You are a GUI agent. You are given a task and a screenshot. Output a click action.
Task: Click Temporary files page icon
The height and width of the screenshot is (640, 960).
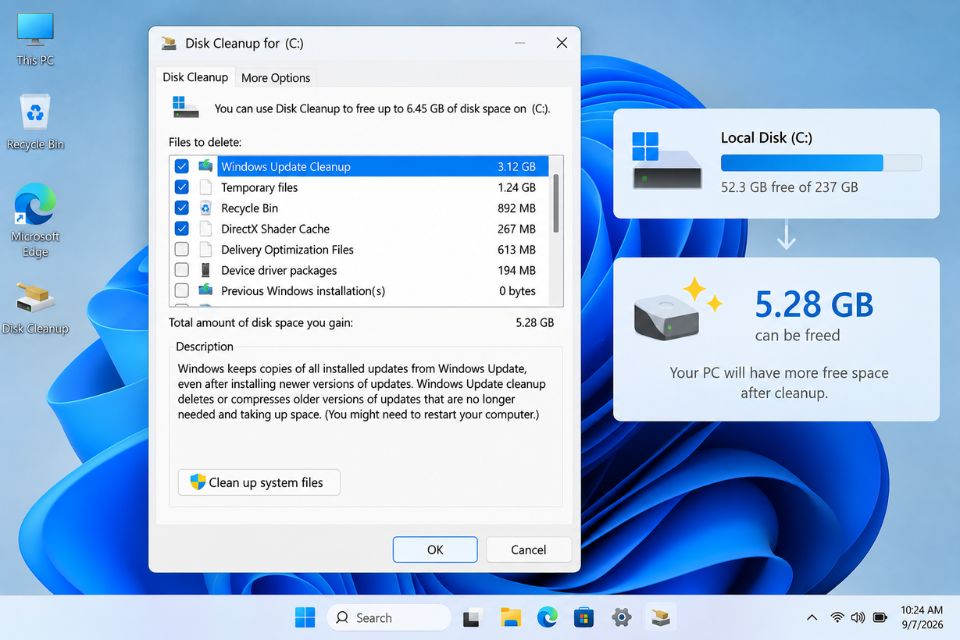pyautogui.click(x=206, y=187)
